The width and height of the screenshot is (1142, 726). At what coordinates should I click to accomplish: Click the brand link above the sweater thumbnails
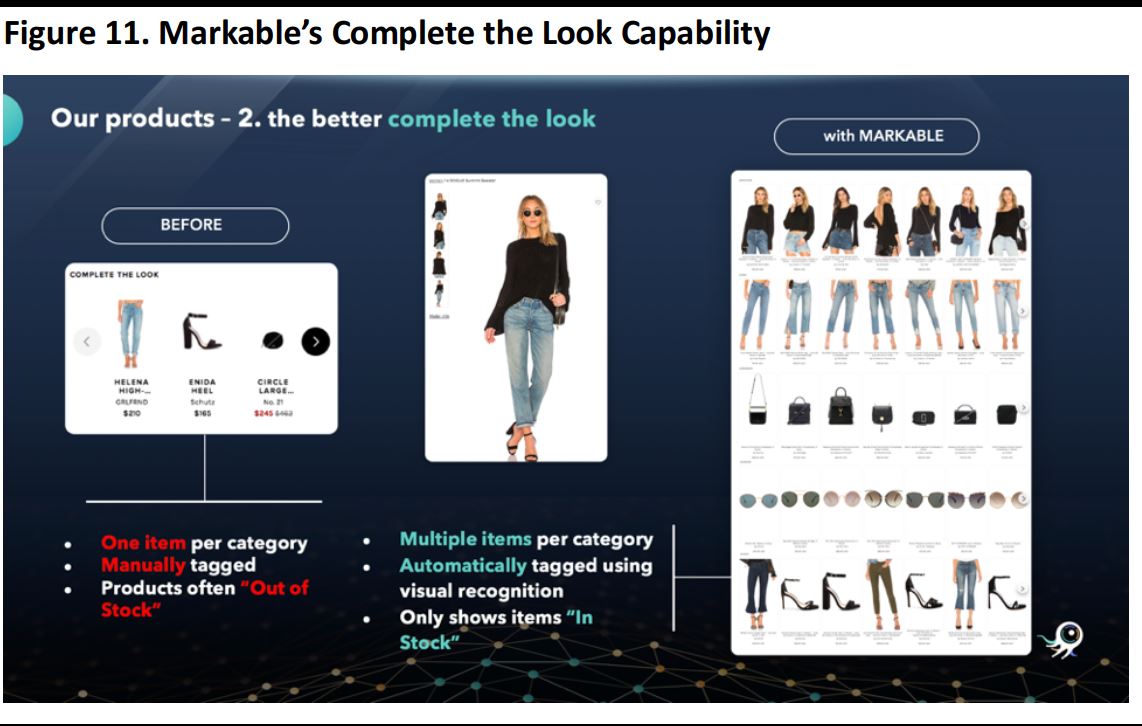point(434,182)
